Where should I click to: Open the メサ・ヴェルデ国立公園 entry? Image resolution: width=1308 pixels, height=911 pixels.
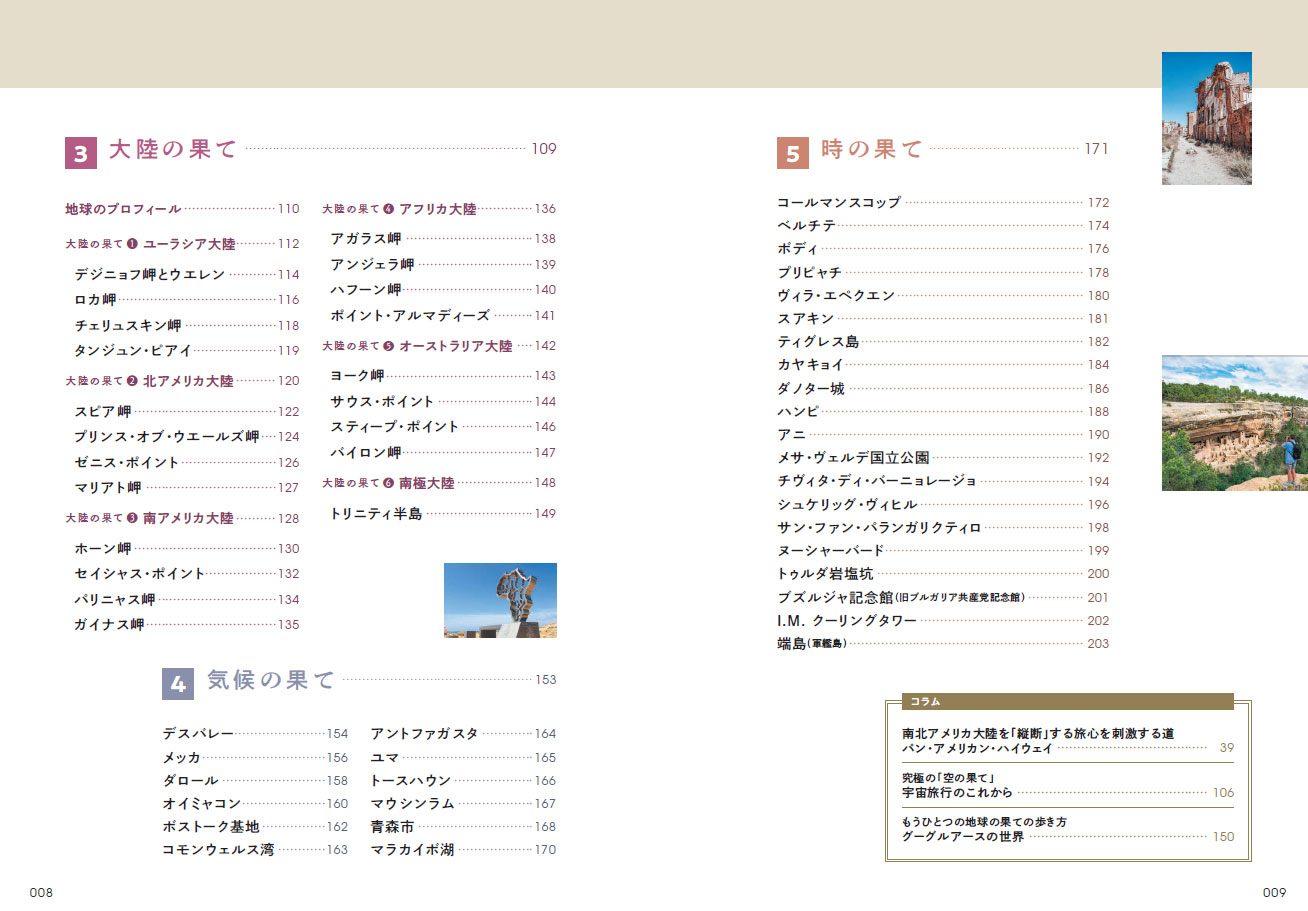pos(853,457)
